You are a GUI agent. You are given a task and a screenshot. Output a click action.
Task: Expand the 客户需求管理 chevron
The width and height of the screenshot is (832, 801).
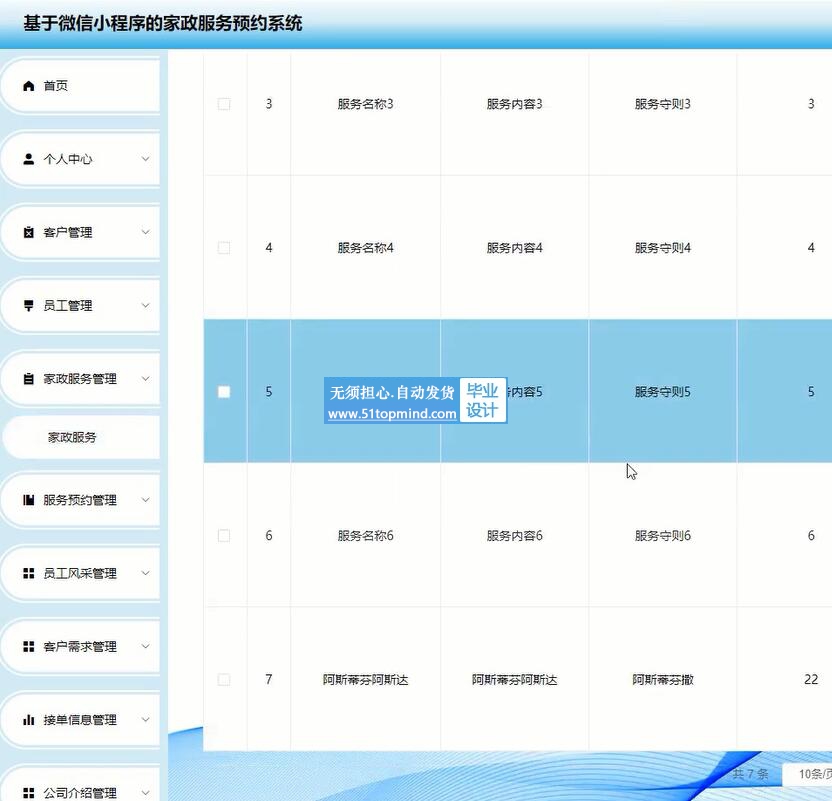click(145, 646)
